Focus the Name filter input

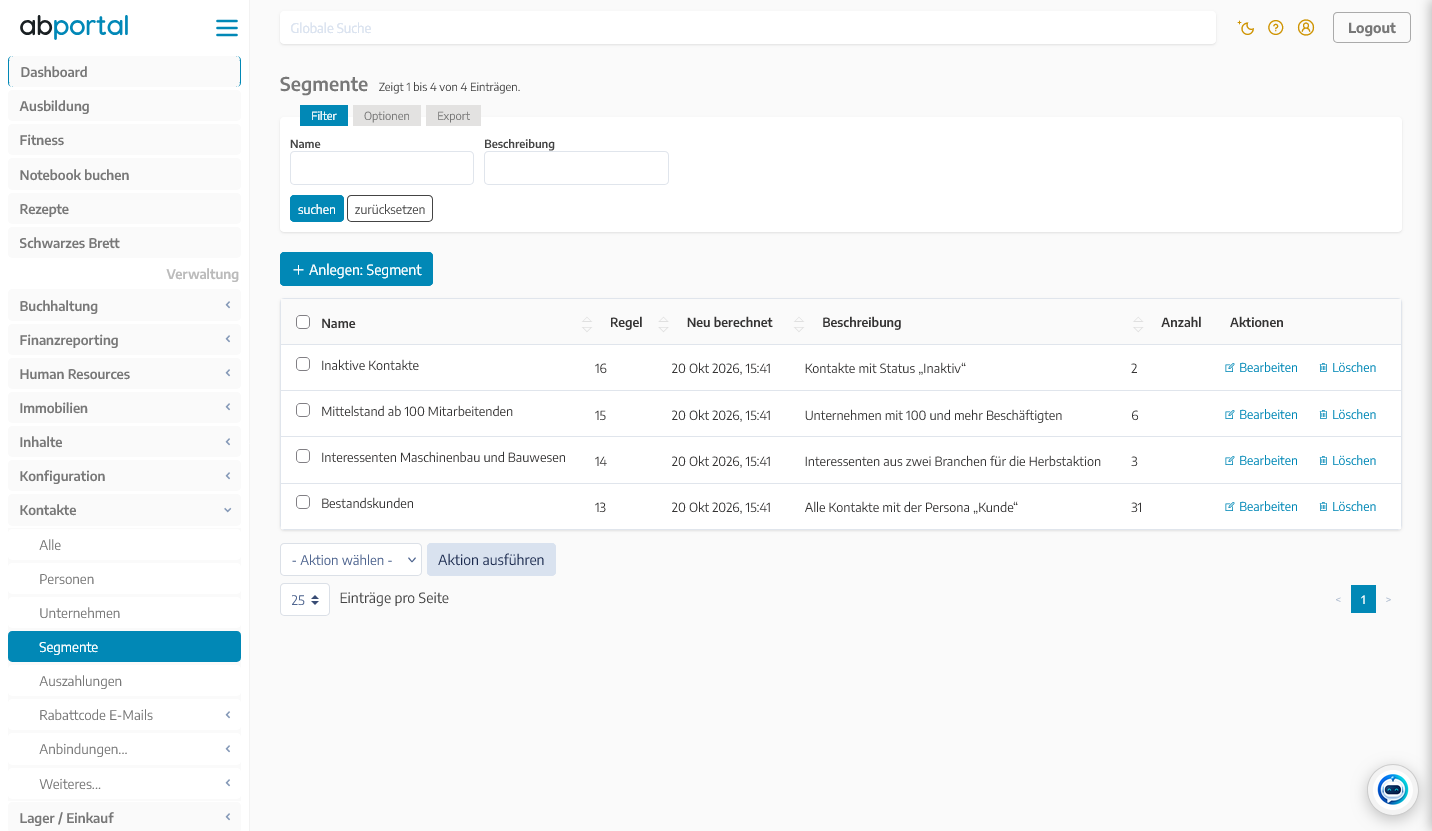pyautogui.click(x=382, y=168)
